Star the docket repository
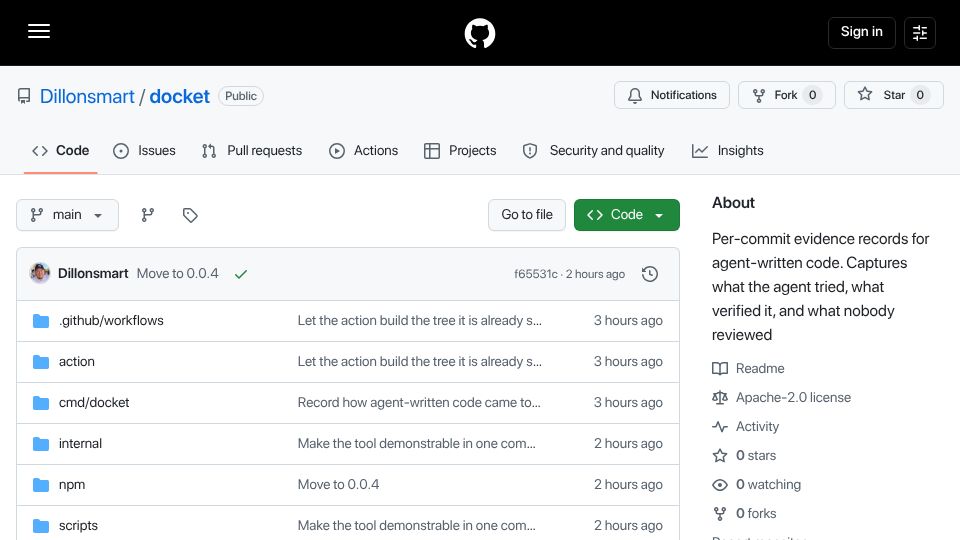This screenshot has width=960, height=540. 893,95
